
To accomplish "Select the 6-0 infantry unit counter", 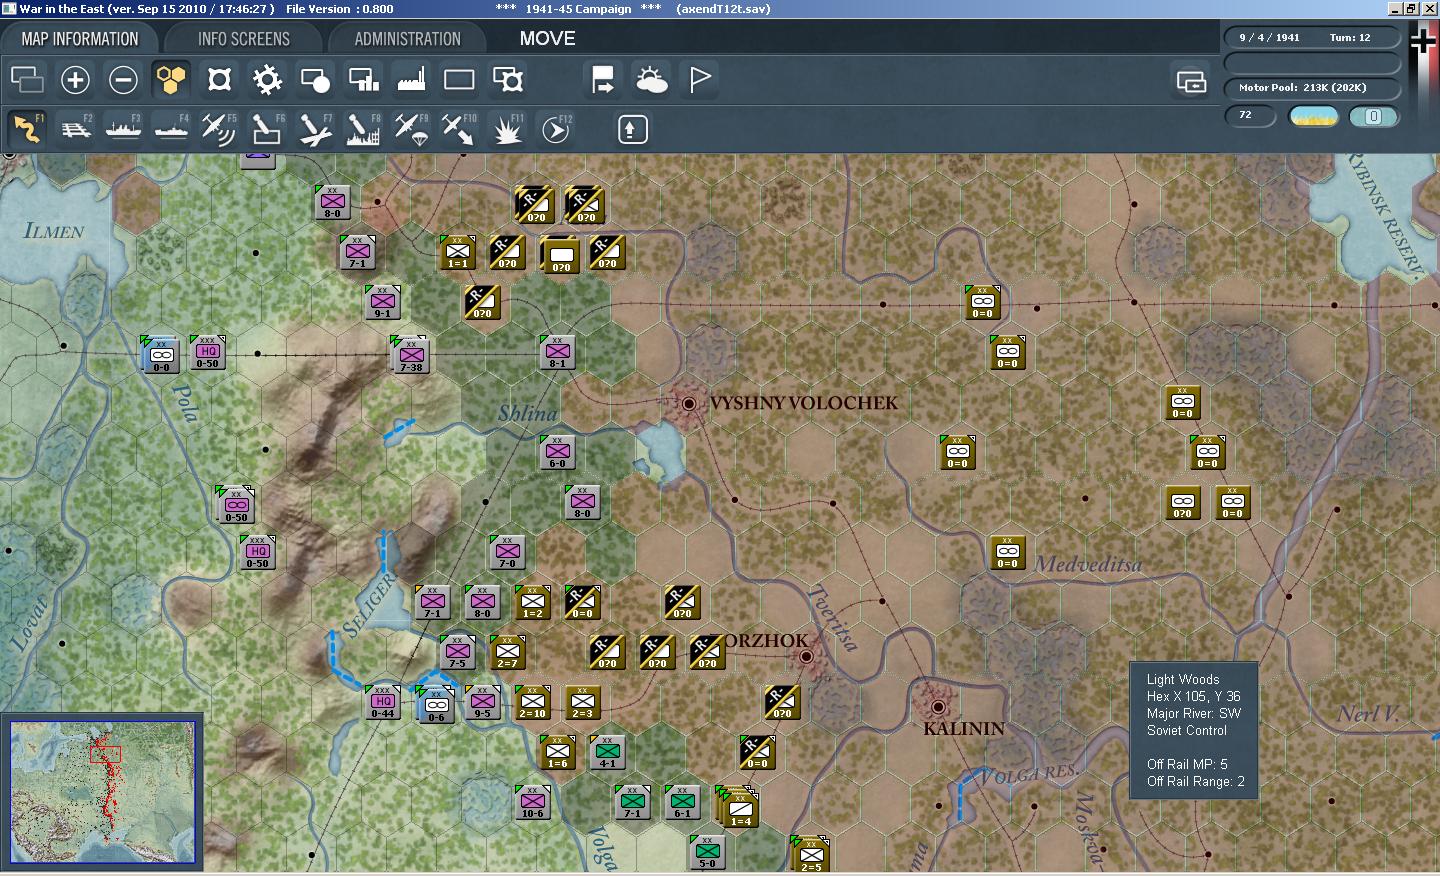I will [558, 452].
